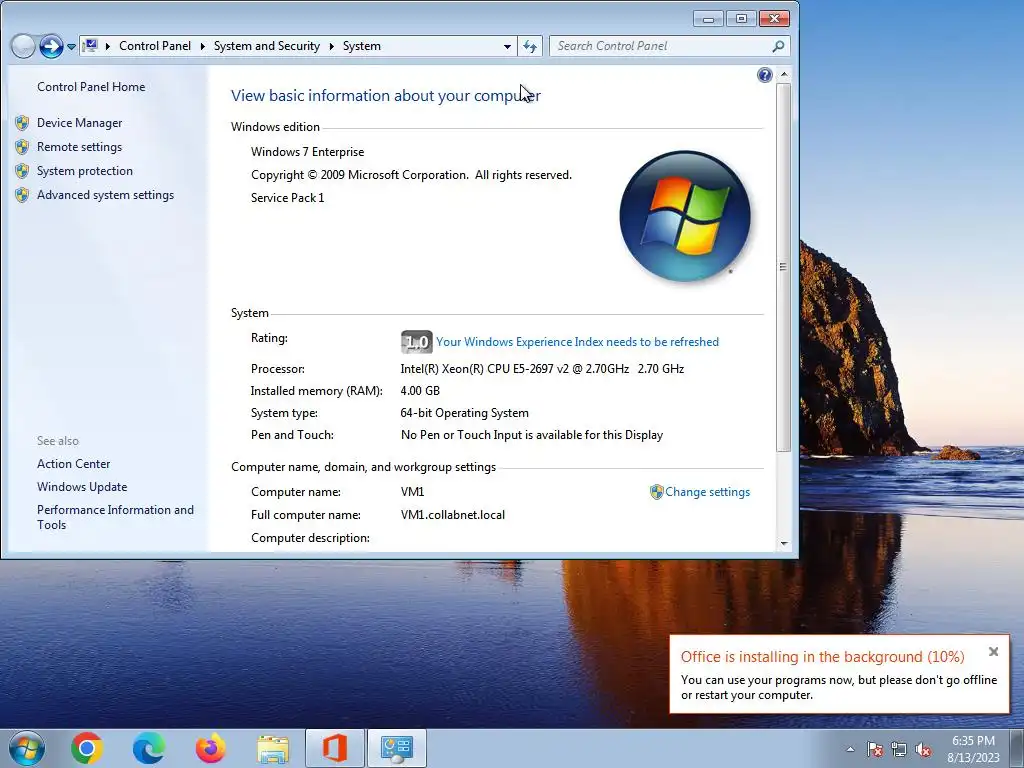Open Remote settings link
The height and width of the screenshot is (768, 1024).
[79, 147]
